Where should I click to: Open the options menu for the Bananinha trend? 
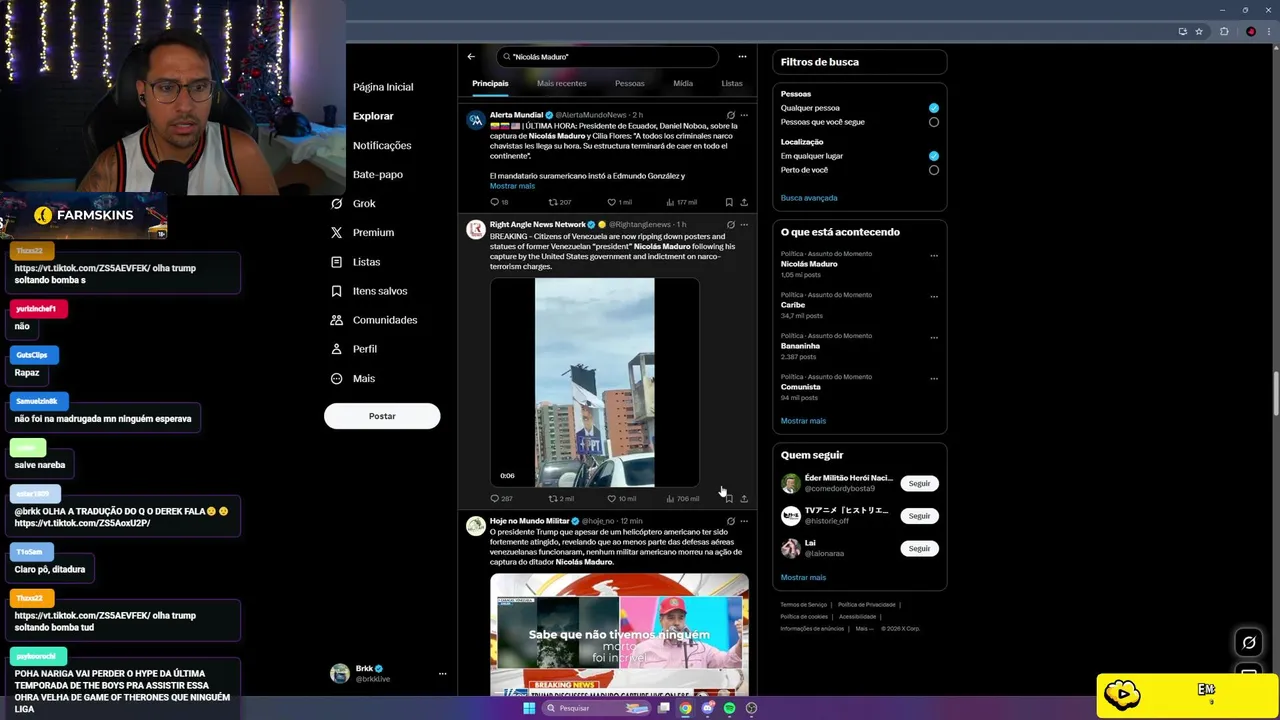click(934, 337)
